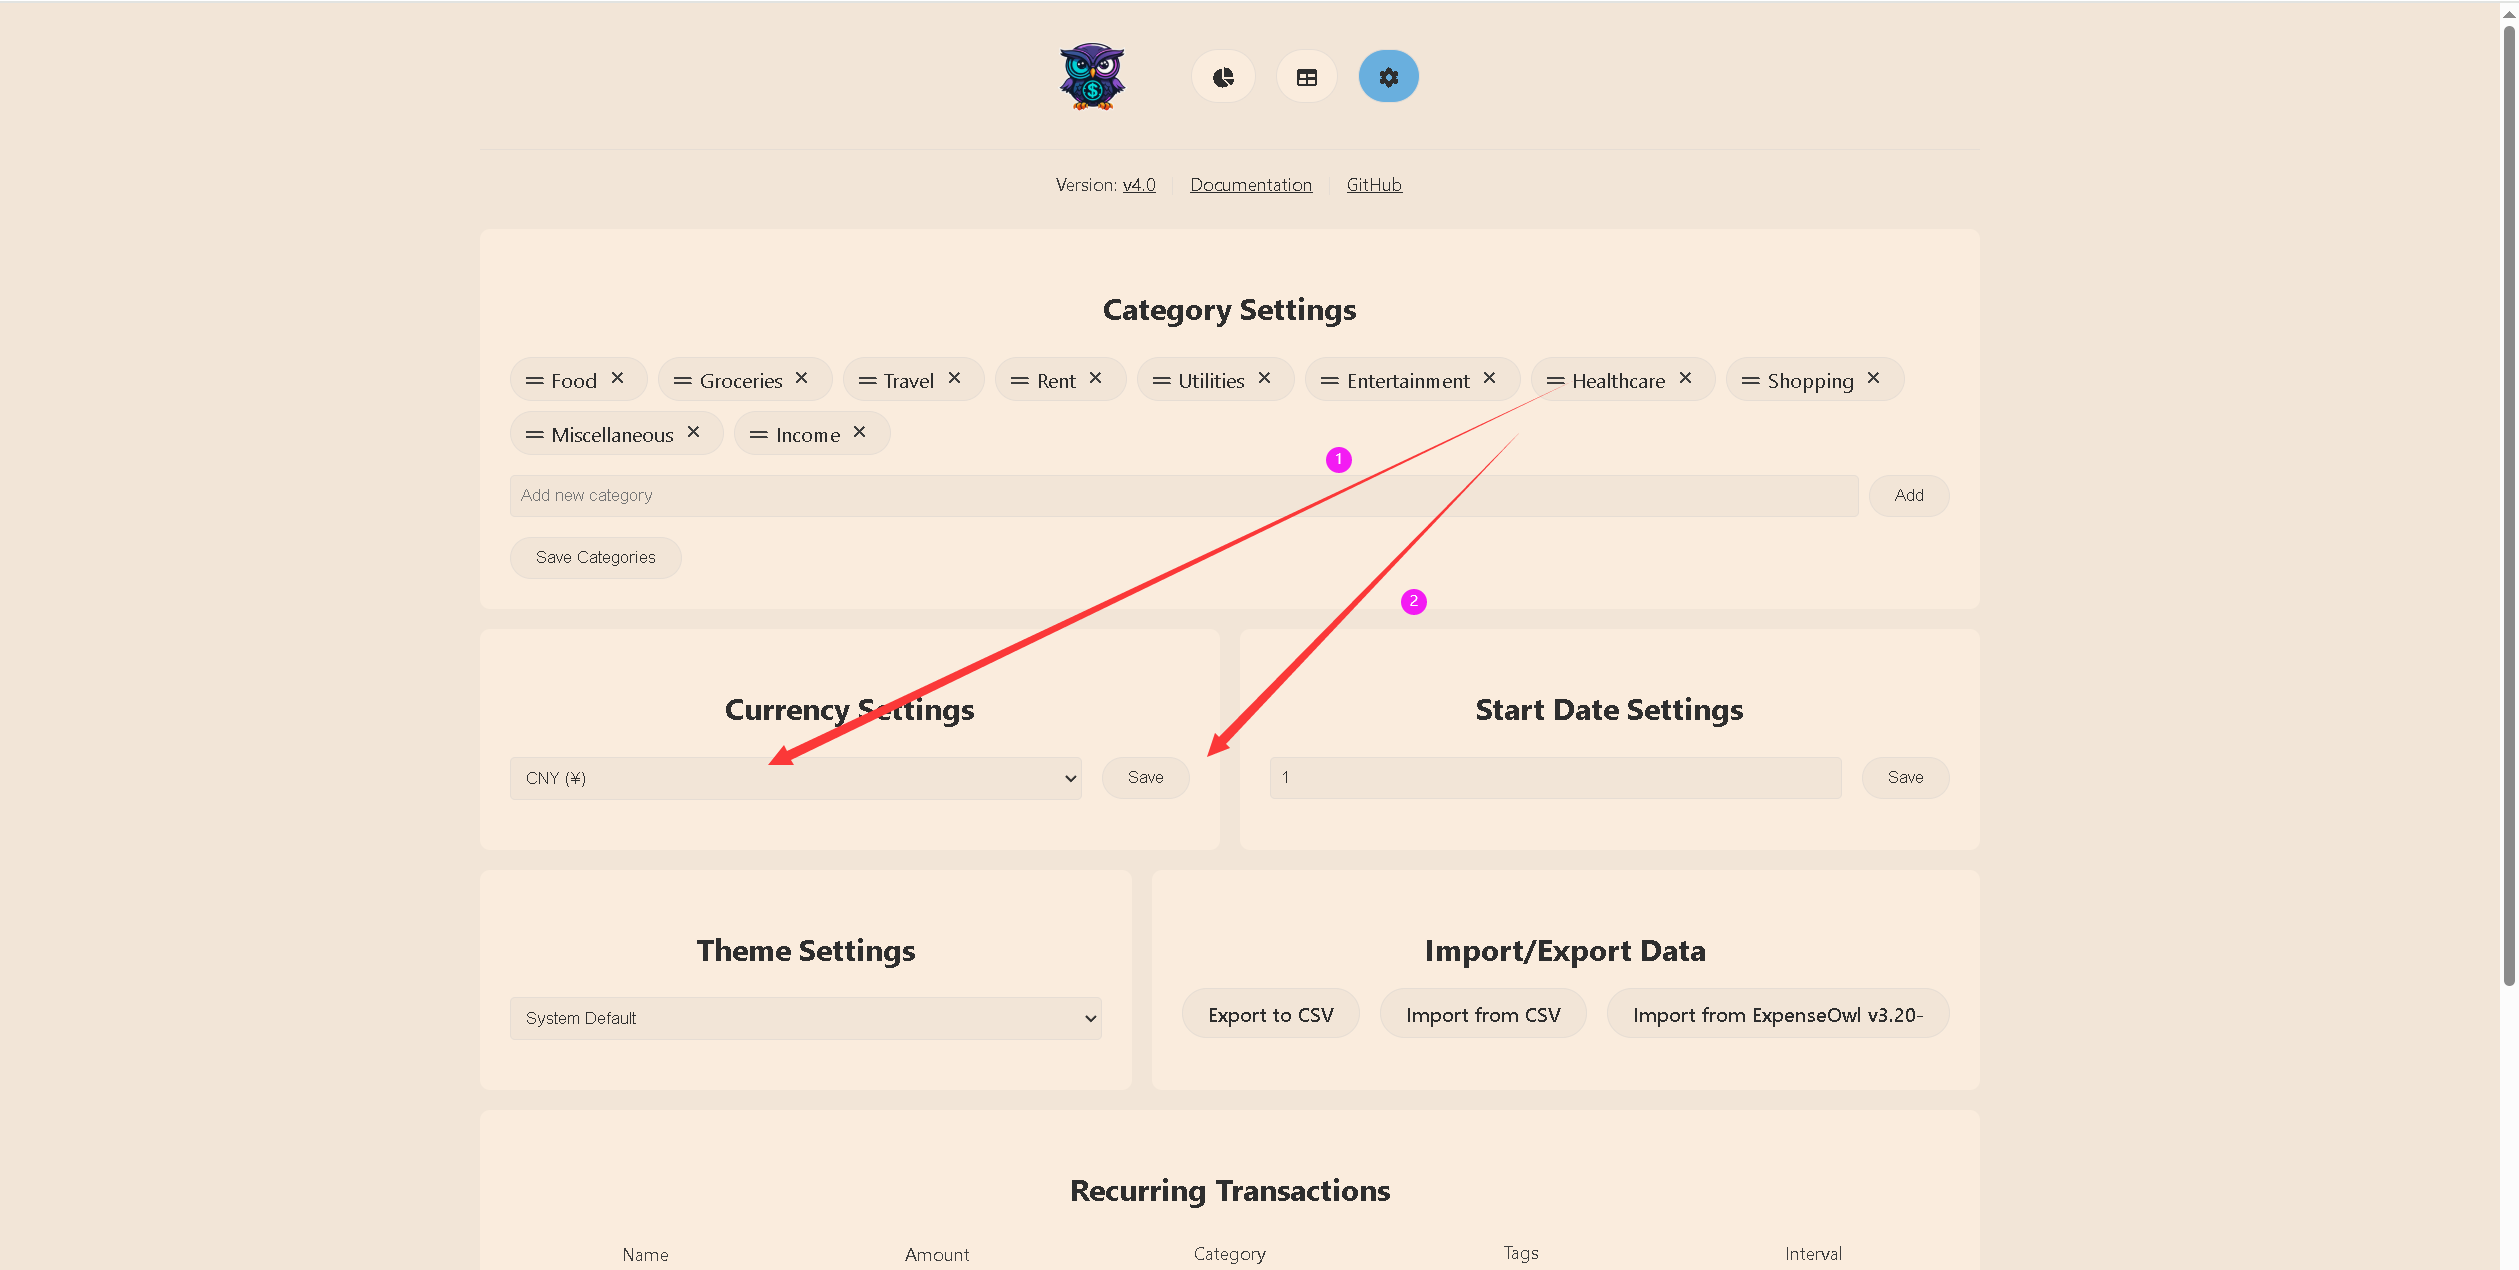
Task: Expand the System Default theme dropdown
Action: (805, 1018)
